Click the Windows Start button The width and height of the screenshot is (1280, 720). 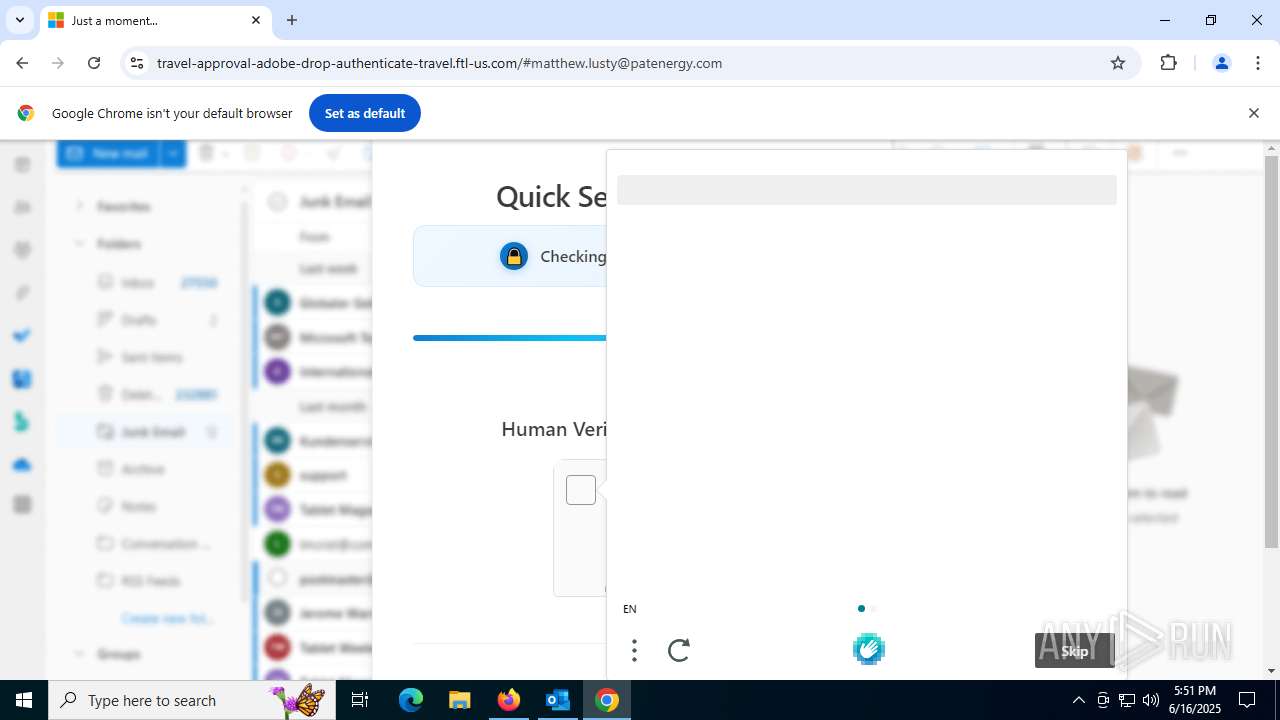click(x=24, y=700)
